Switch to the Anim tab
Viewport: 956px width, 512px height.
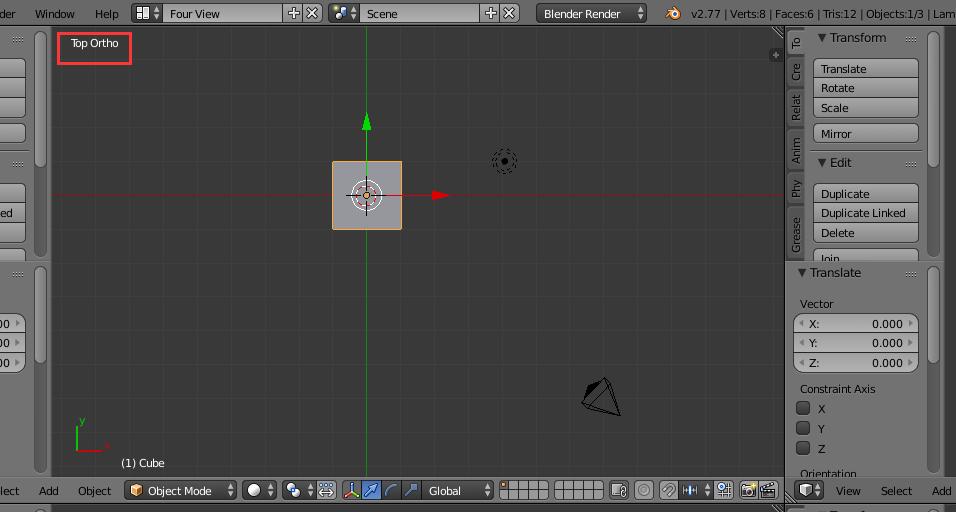click(x=796, y=150)
